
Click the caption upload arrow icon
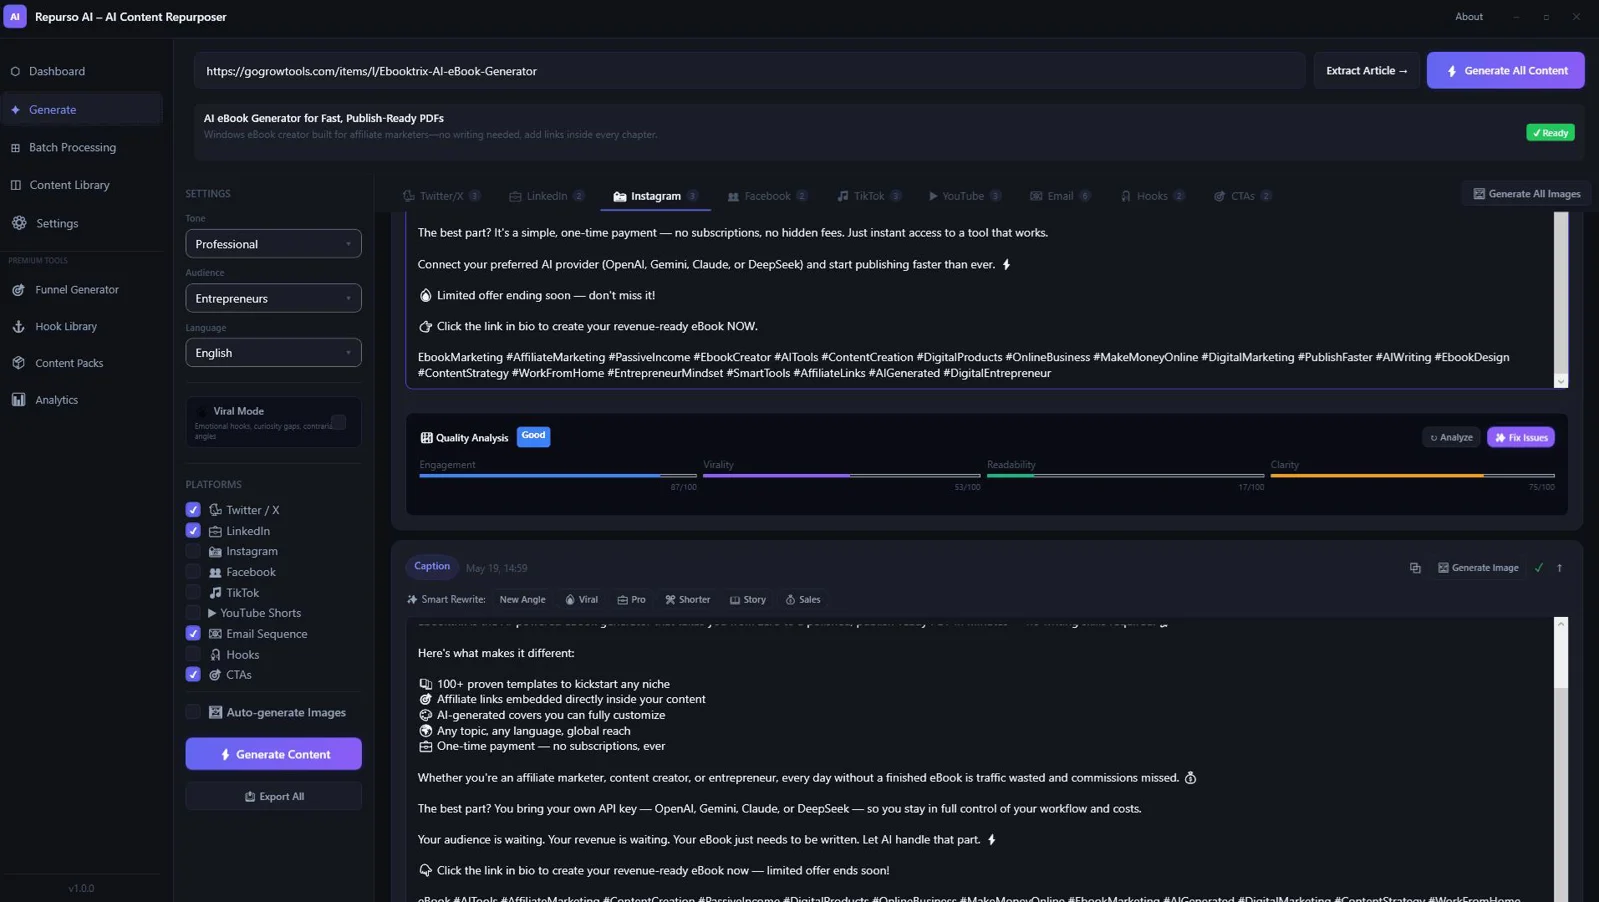[1560, 568]
